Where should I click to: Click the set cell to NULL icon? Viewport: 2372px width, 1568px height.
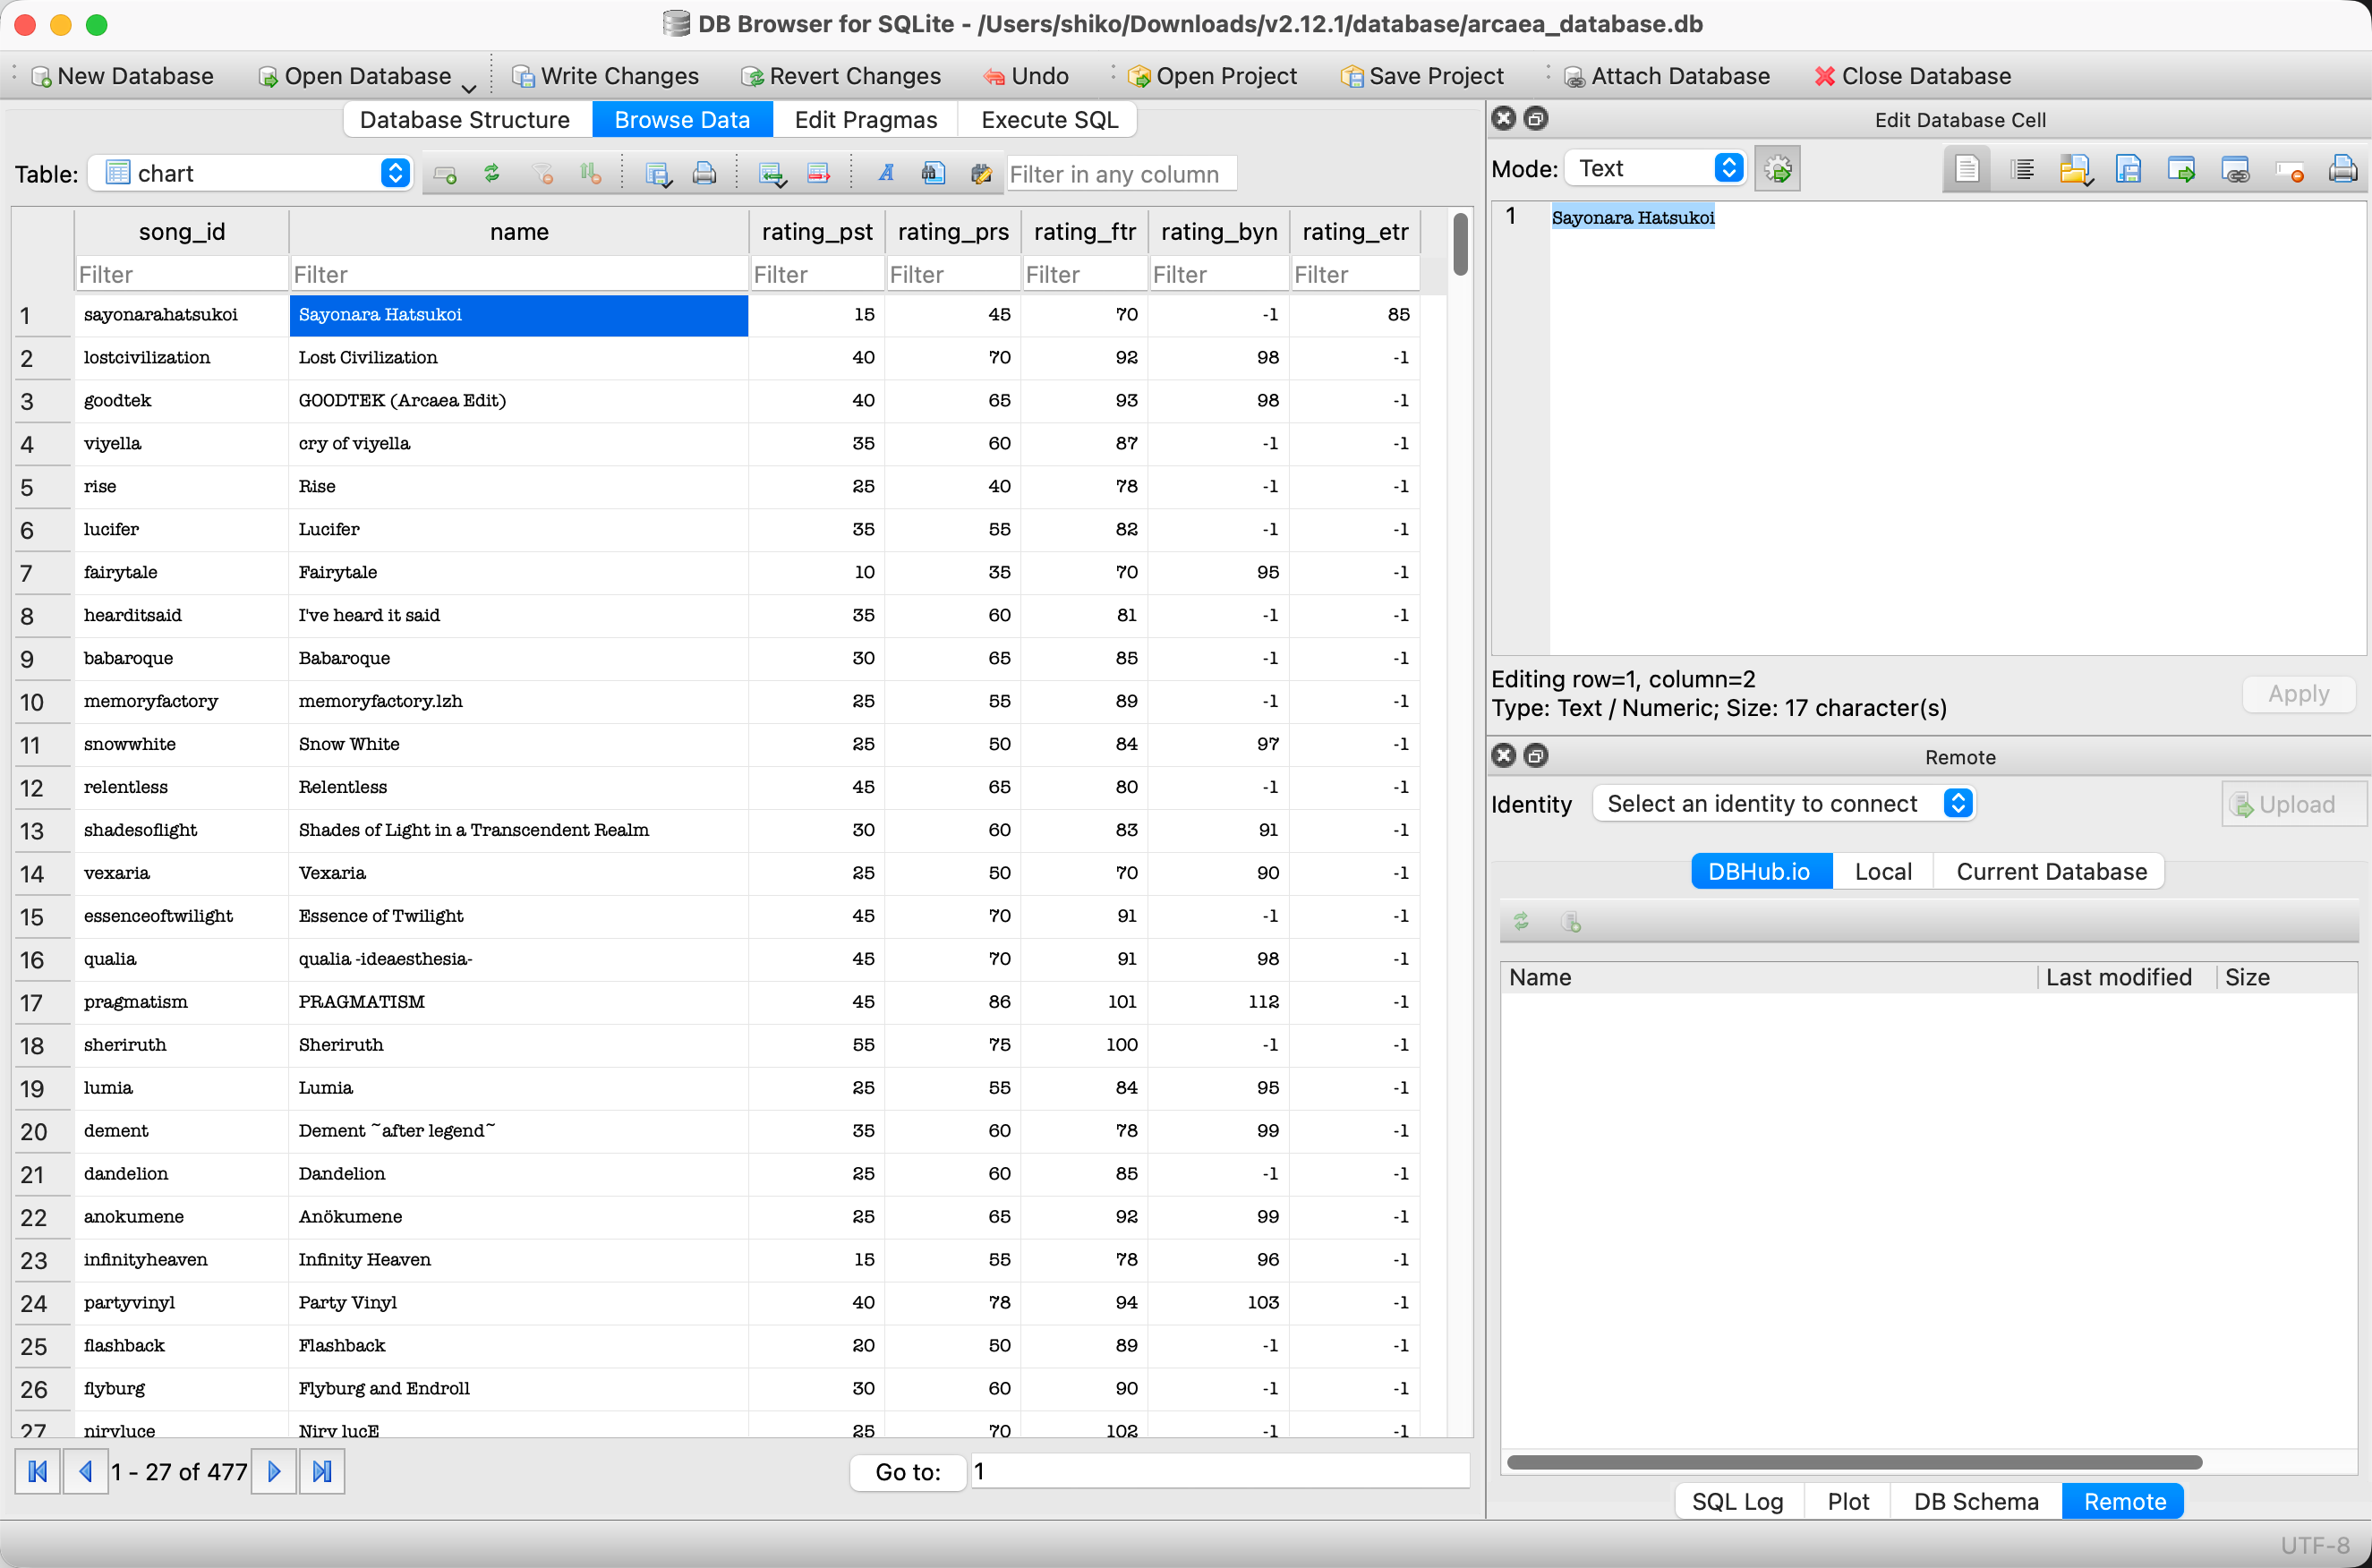[2289, 169]
